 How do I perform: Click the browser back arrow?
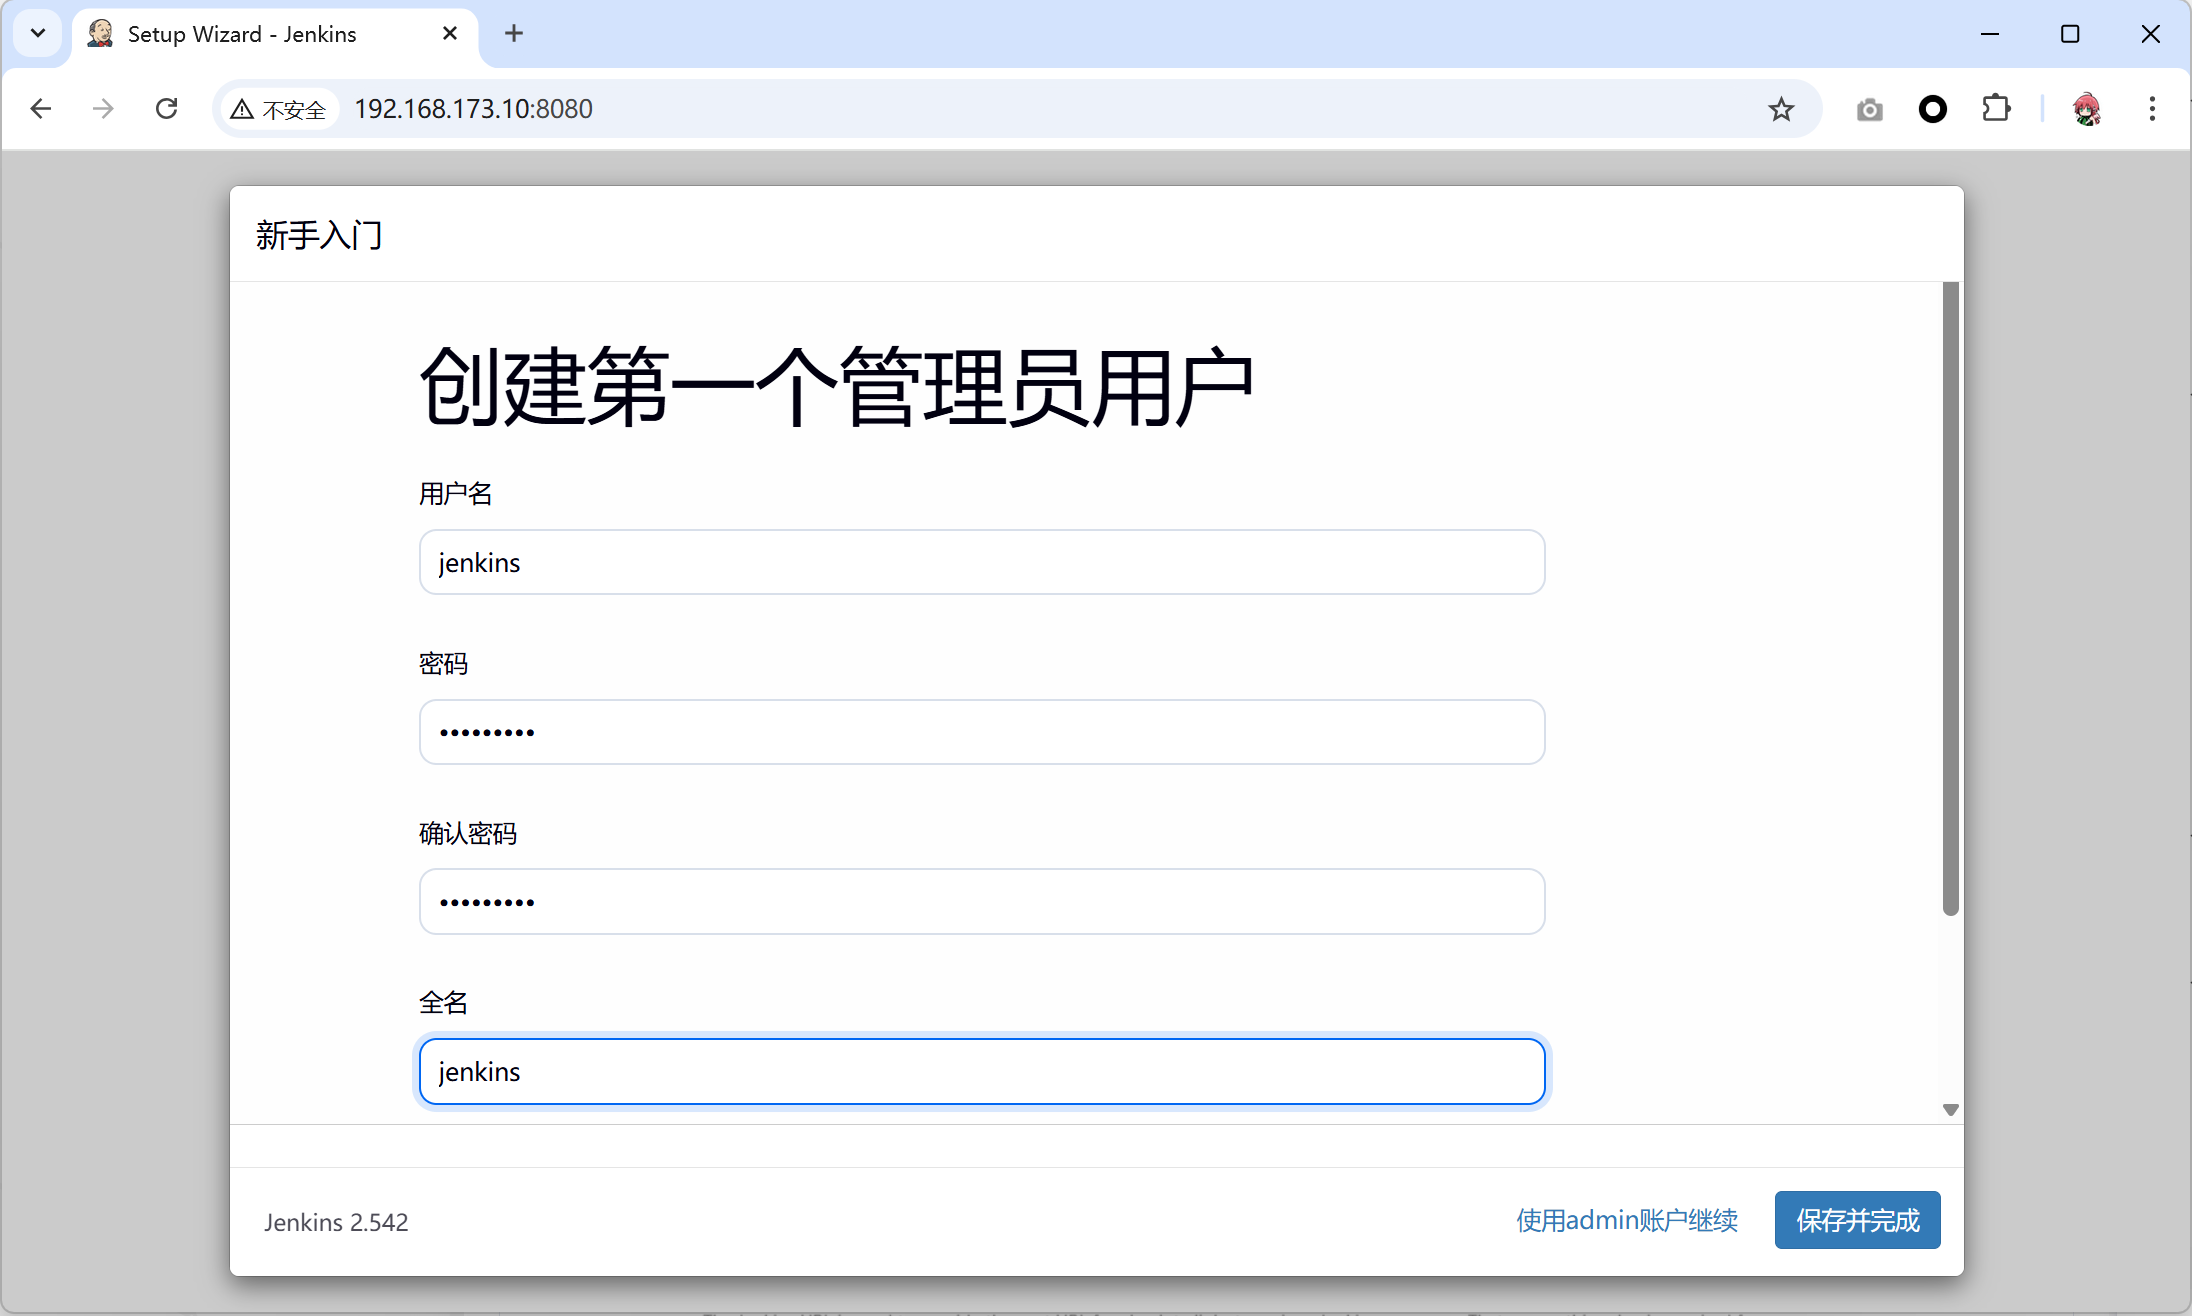41,109
